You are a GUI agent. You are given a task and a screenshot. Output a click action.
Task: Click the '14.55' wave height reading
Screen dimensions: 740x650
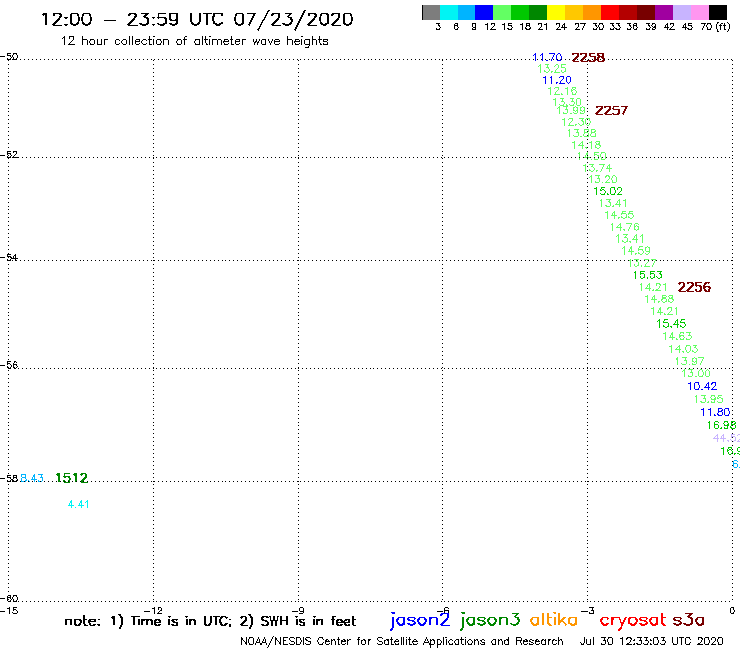(619, 215)
